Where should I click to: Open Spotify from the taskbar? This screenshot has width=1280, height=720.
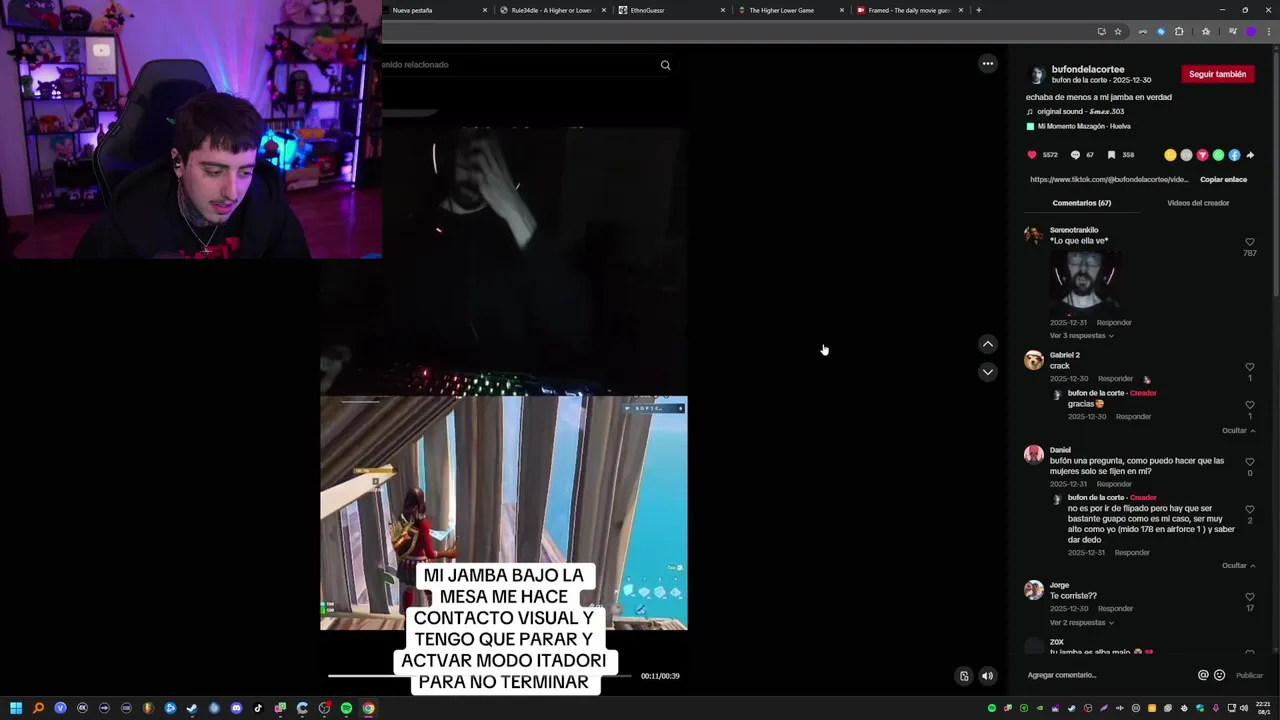346,708
